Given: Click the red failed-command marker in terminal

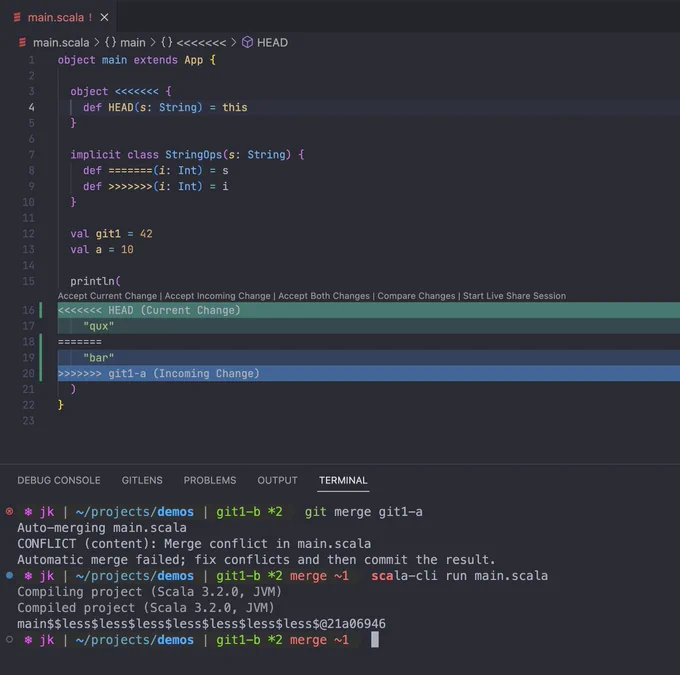Looking at the screenshot, I should [10, 511].
